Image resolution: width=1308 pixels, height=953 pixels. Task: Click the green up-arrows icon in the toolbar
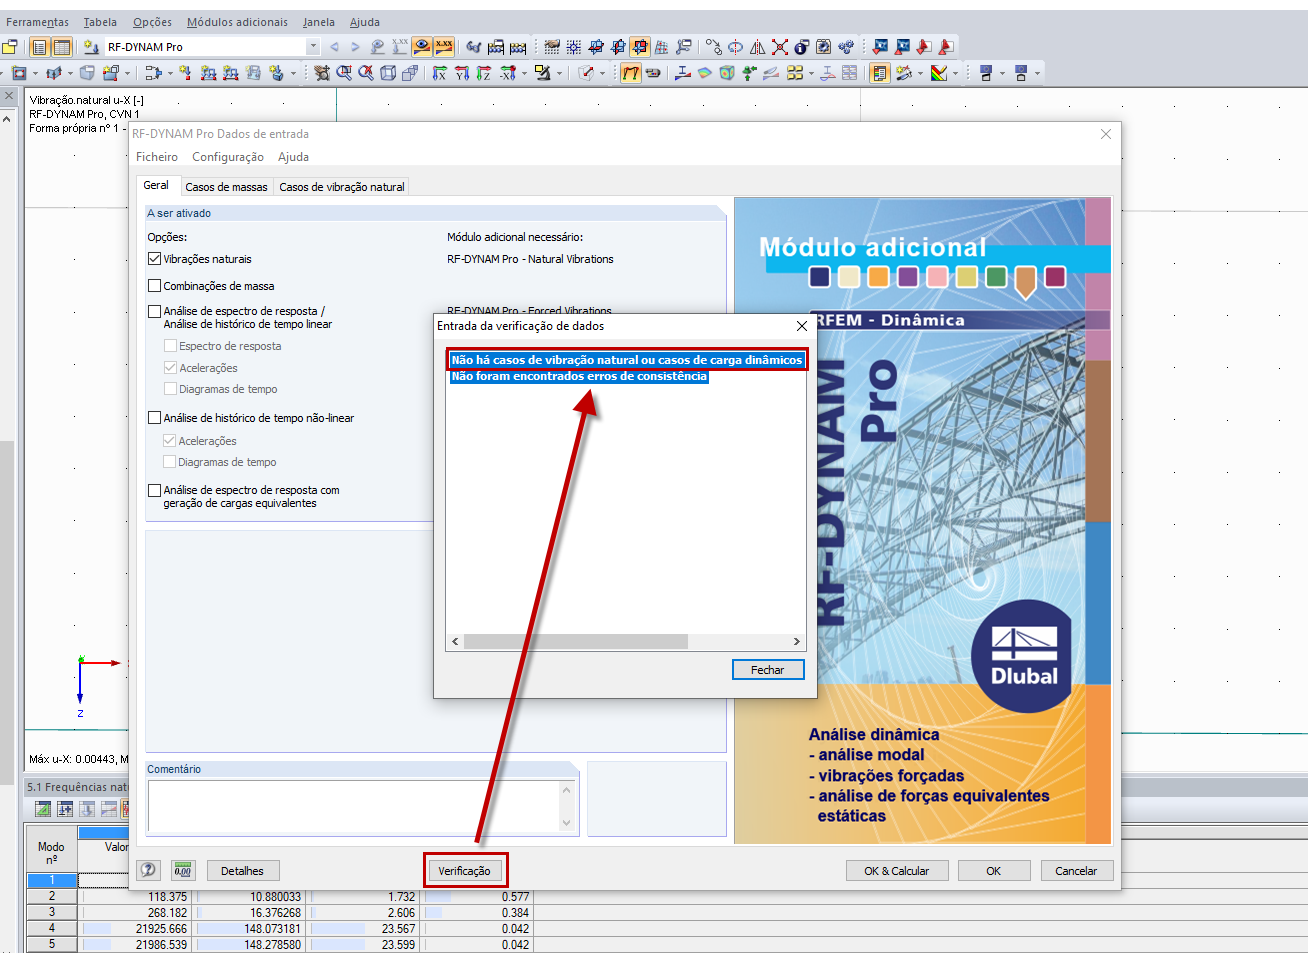coord(749,73)
